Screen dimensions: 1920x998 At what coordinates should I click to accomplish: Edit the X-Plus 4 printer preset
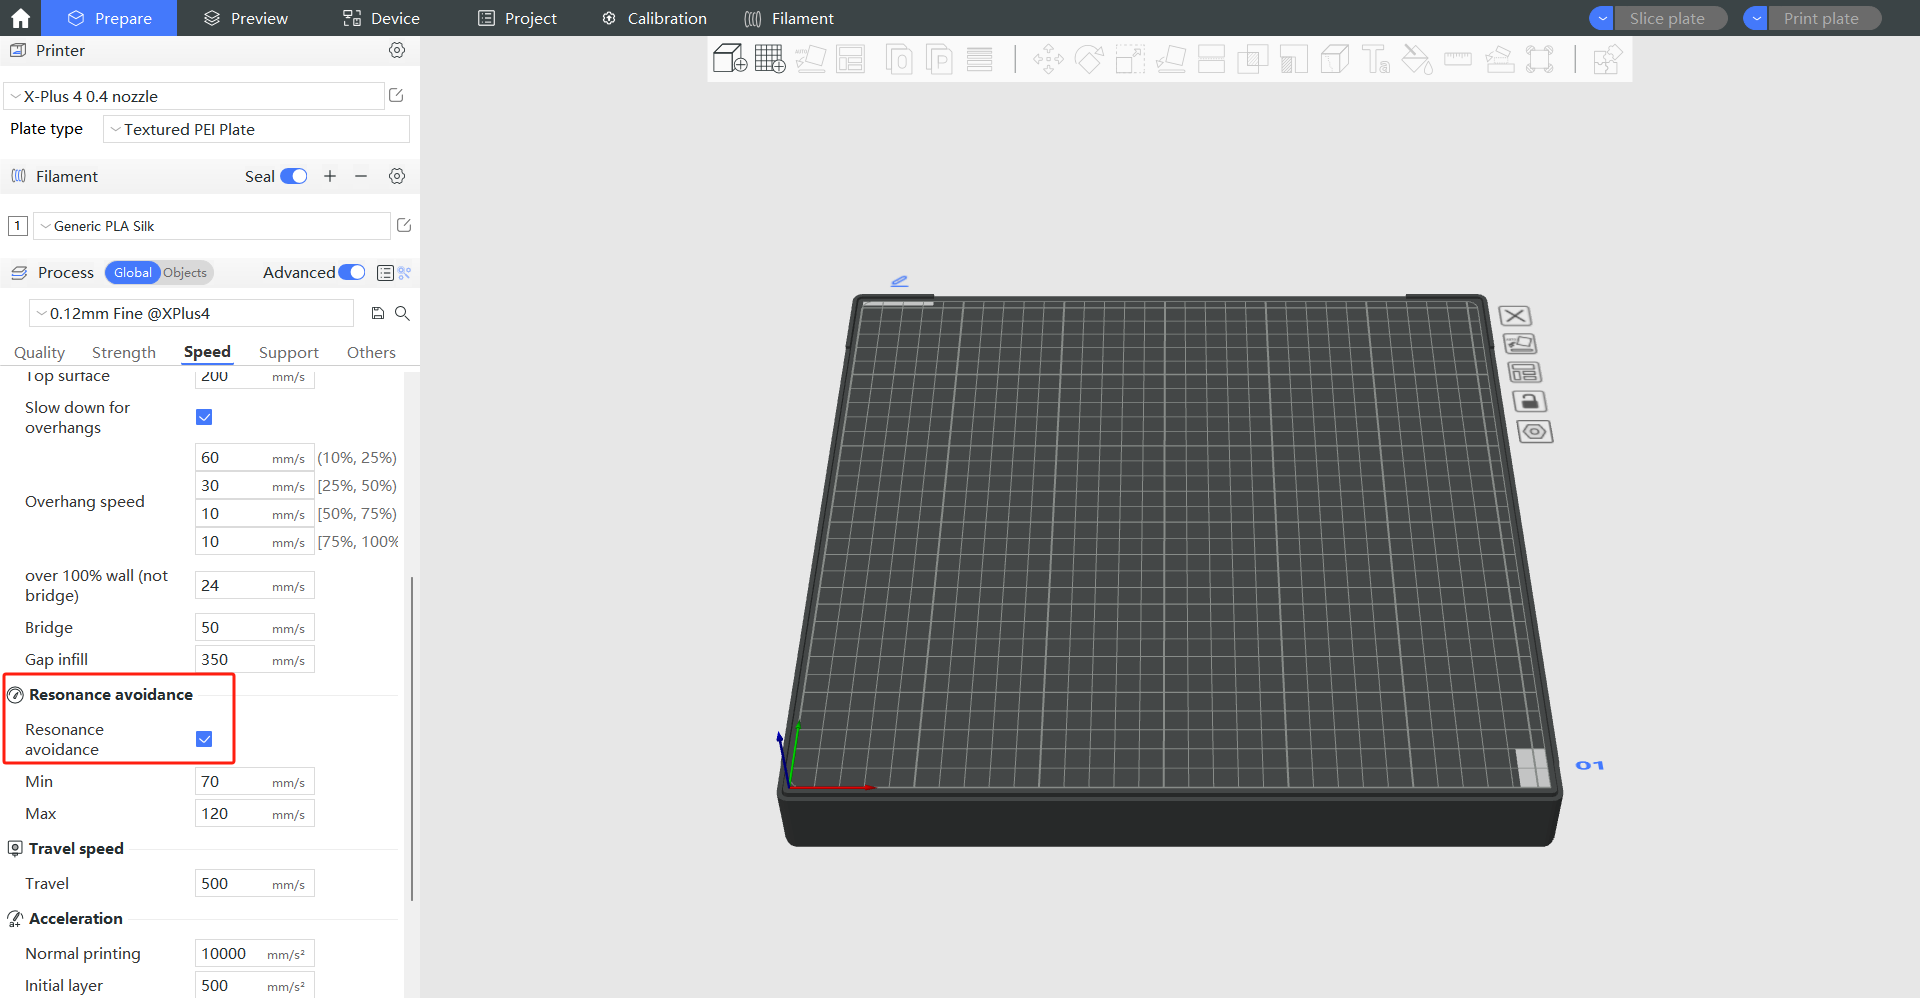tap(396, 95)
